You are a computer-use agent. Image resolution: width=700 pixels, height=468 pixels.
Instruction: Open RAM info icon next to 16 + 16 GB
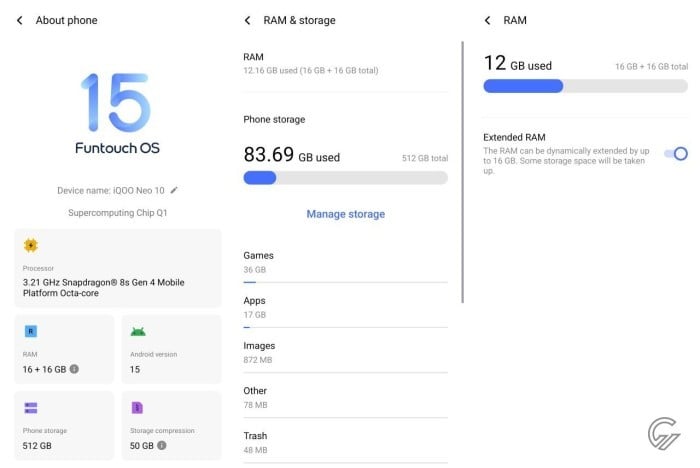click(x=75, y=369)
